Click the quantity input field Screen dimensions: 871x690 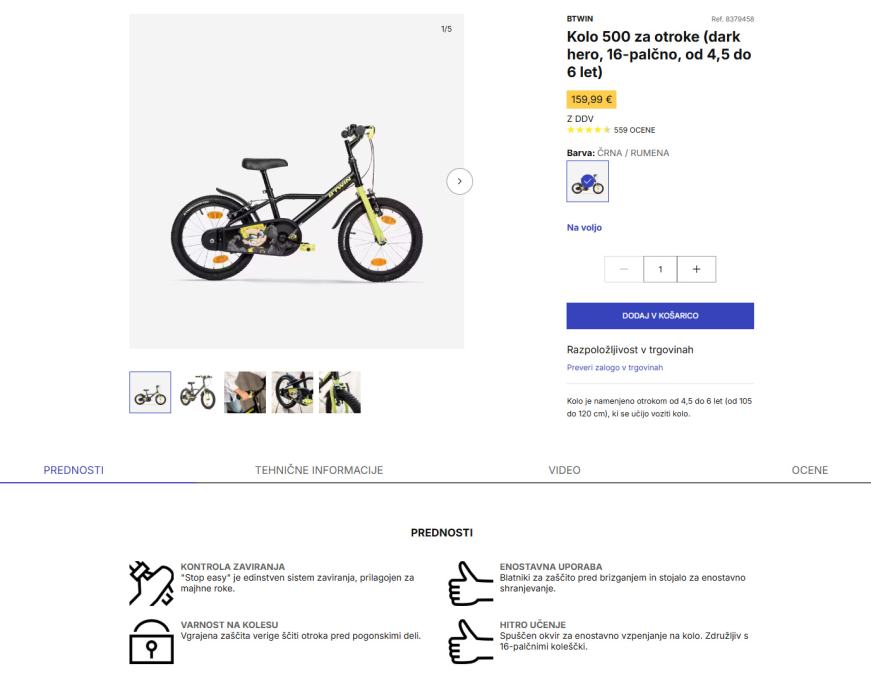pyautogui.click(x=660, y=269)
